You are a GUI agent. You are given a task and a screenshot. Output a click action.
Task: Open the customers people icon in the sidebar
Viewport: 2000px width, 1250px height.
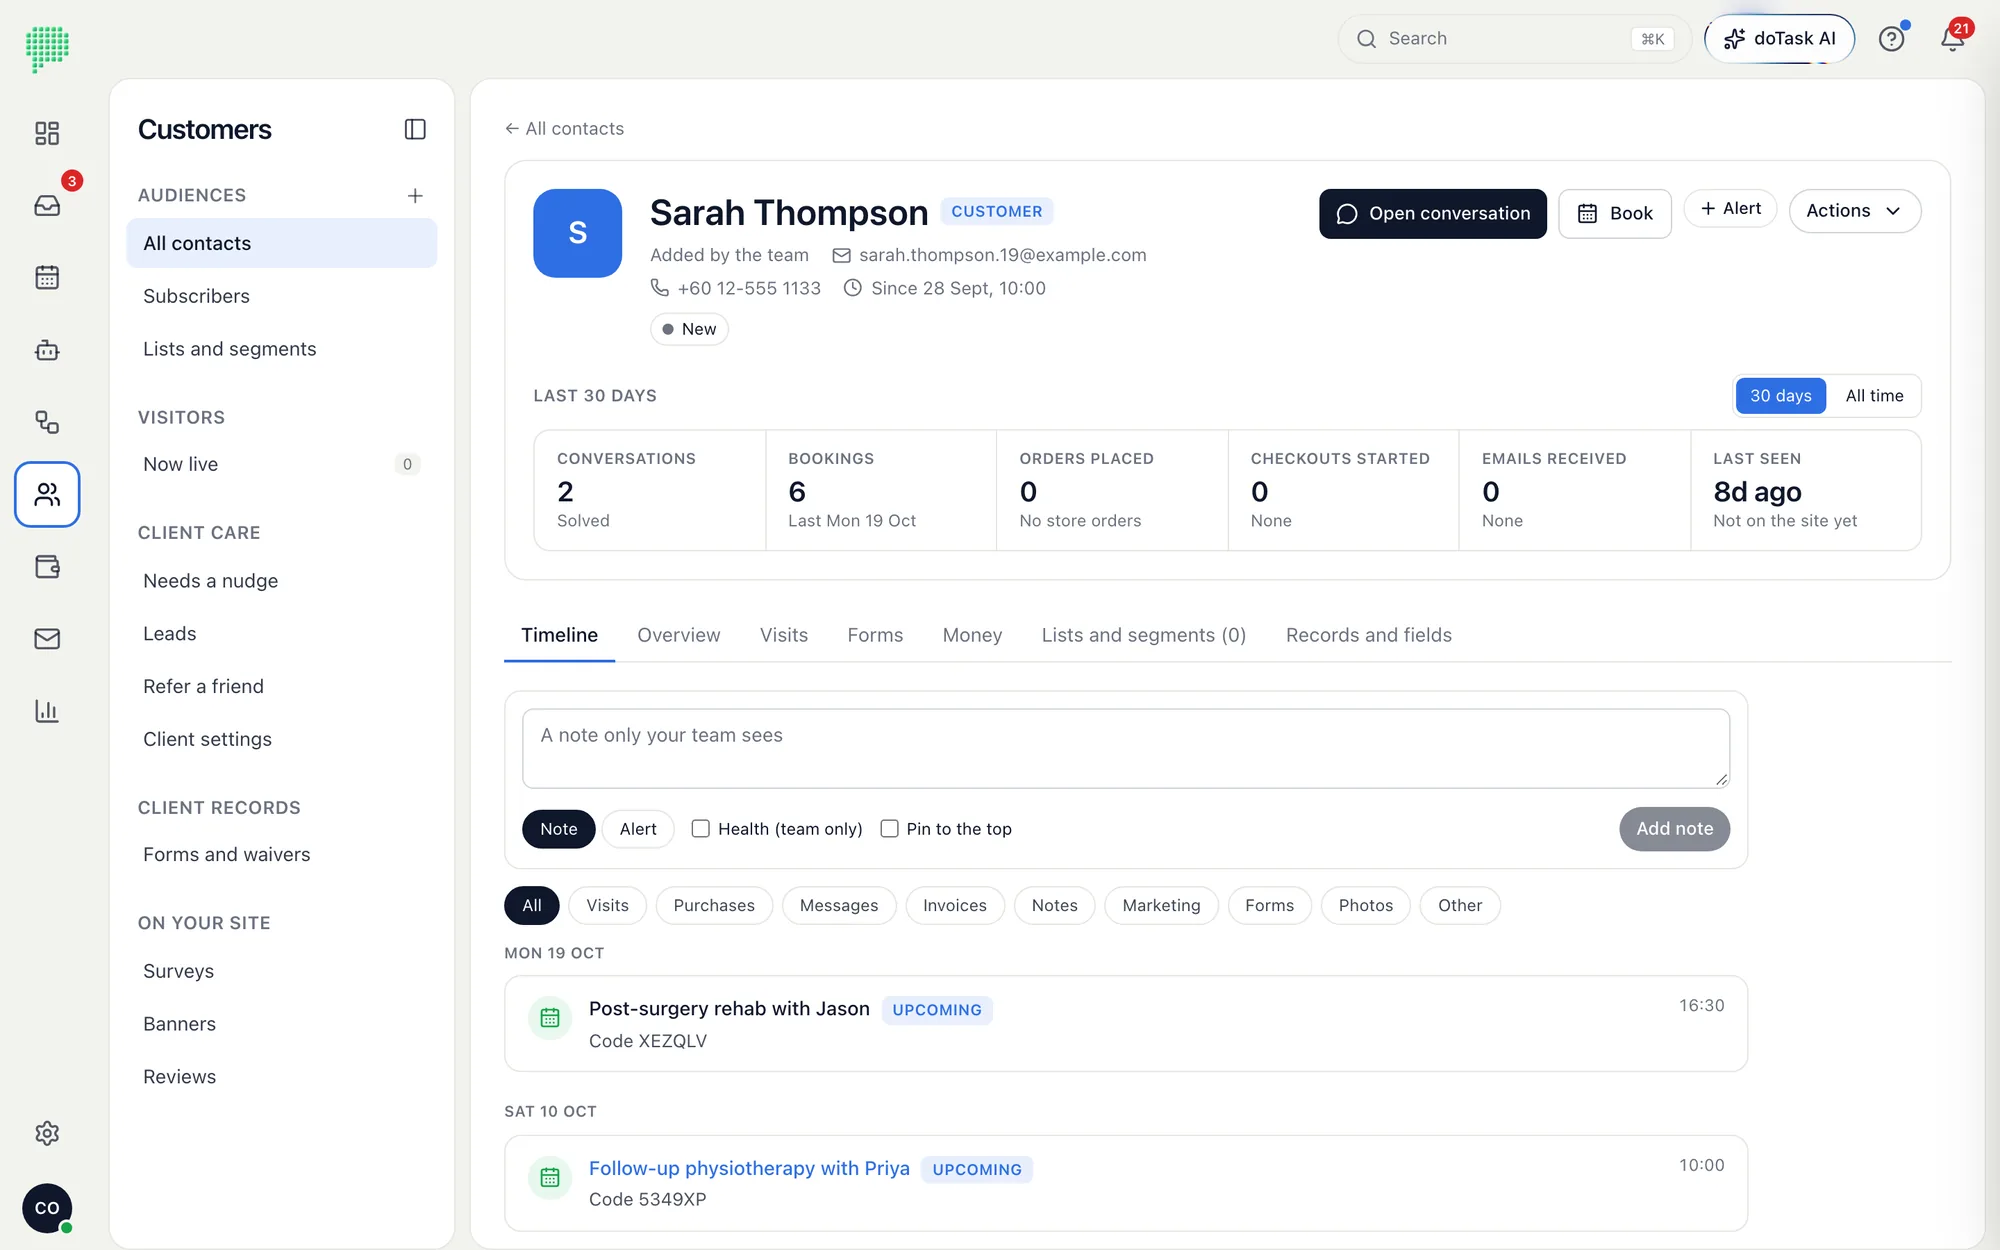pos(47,494)
